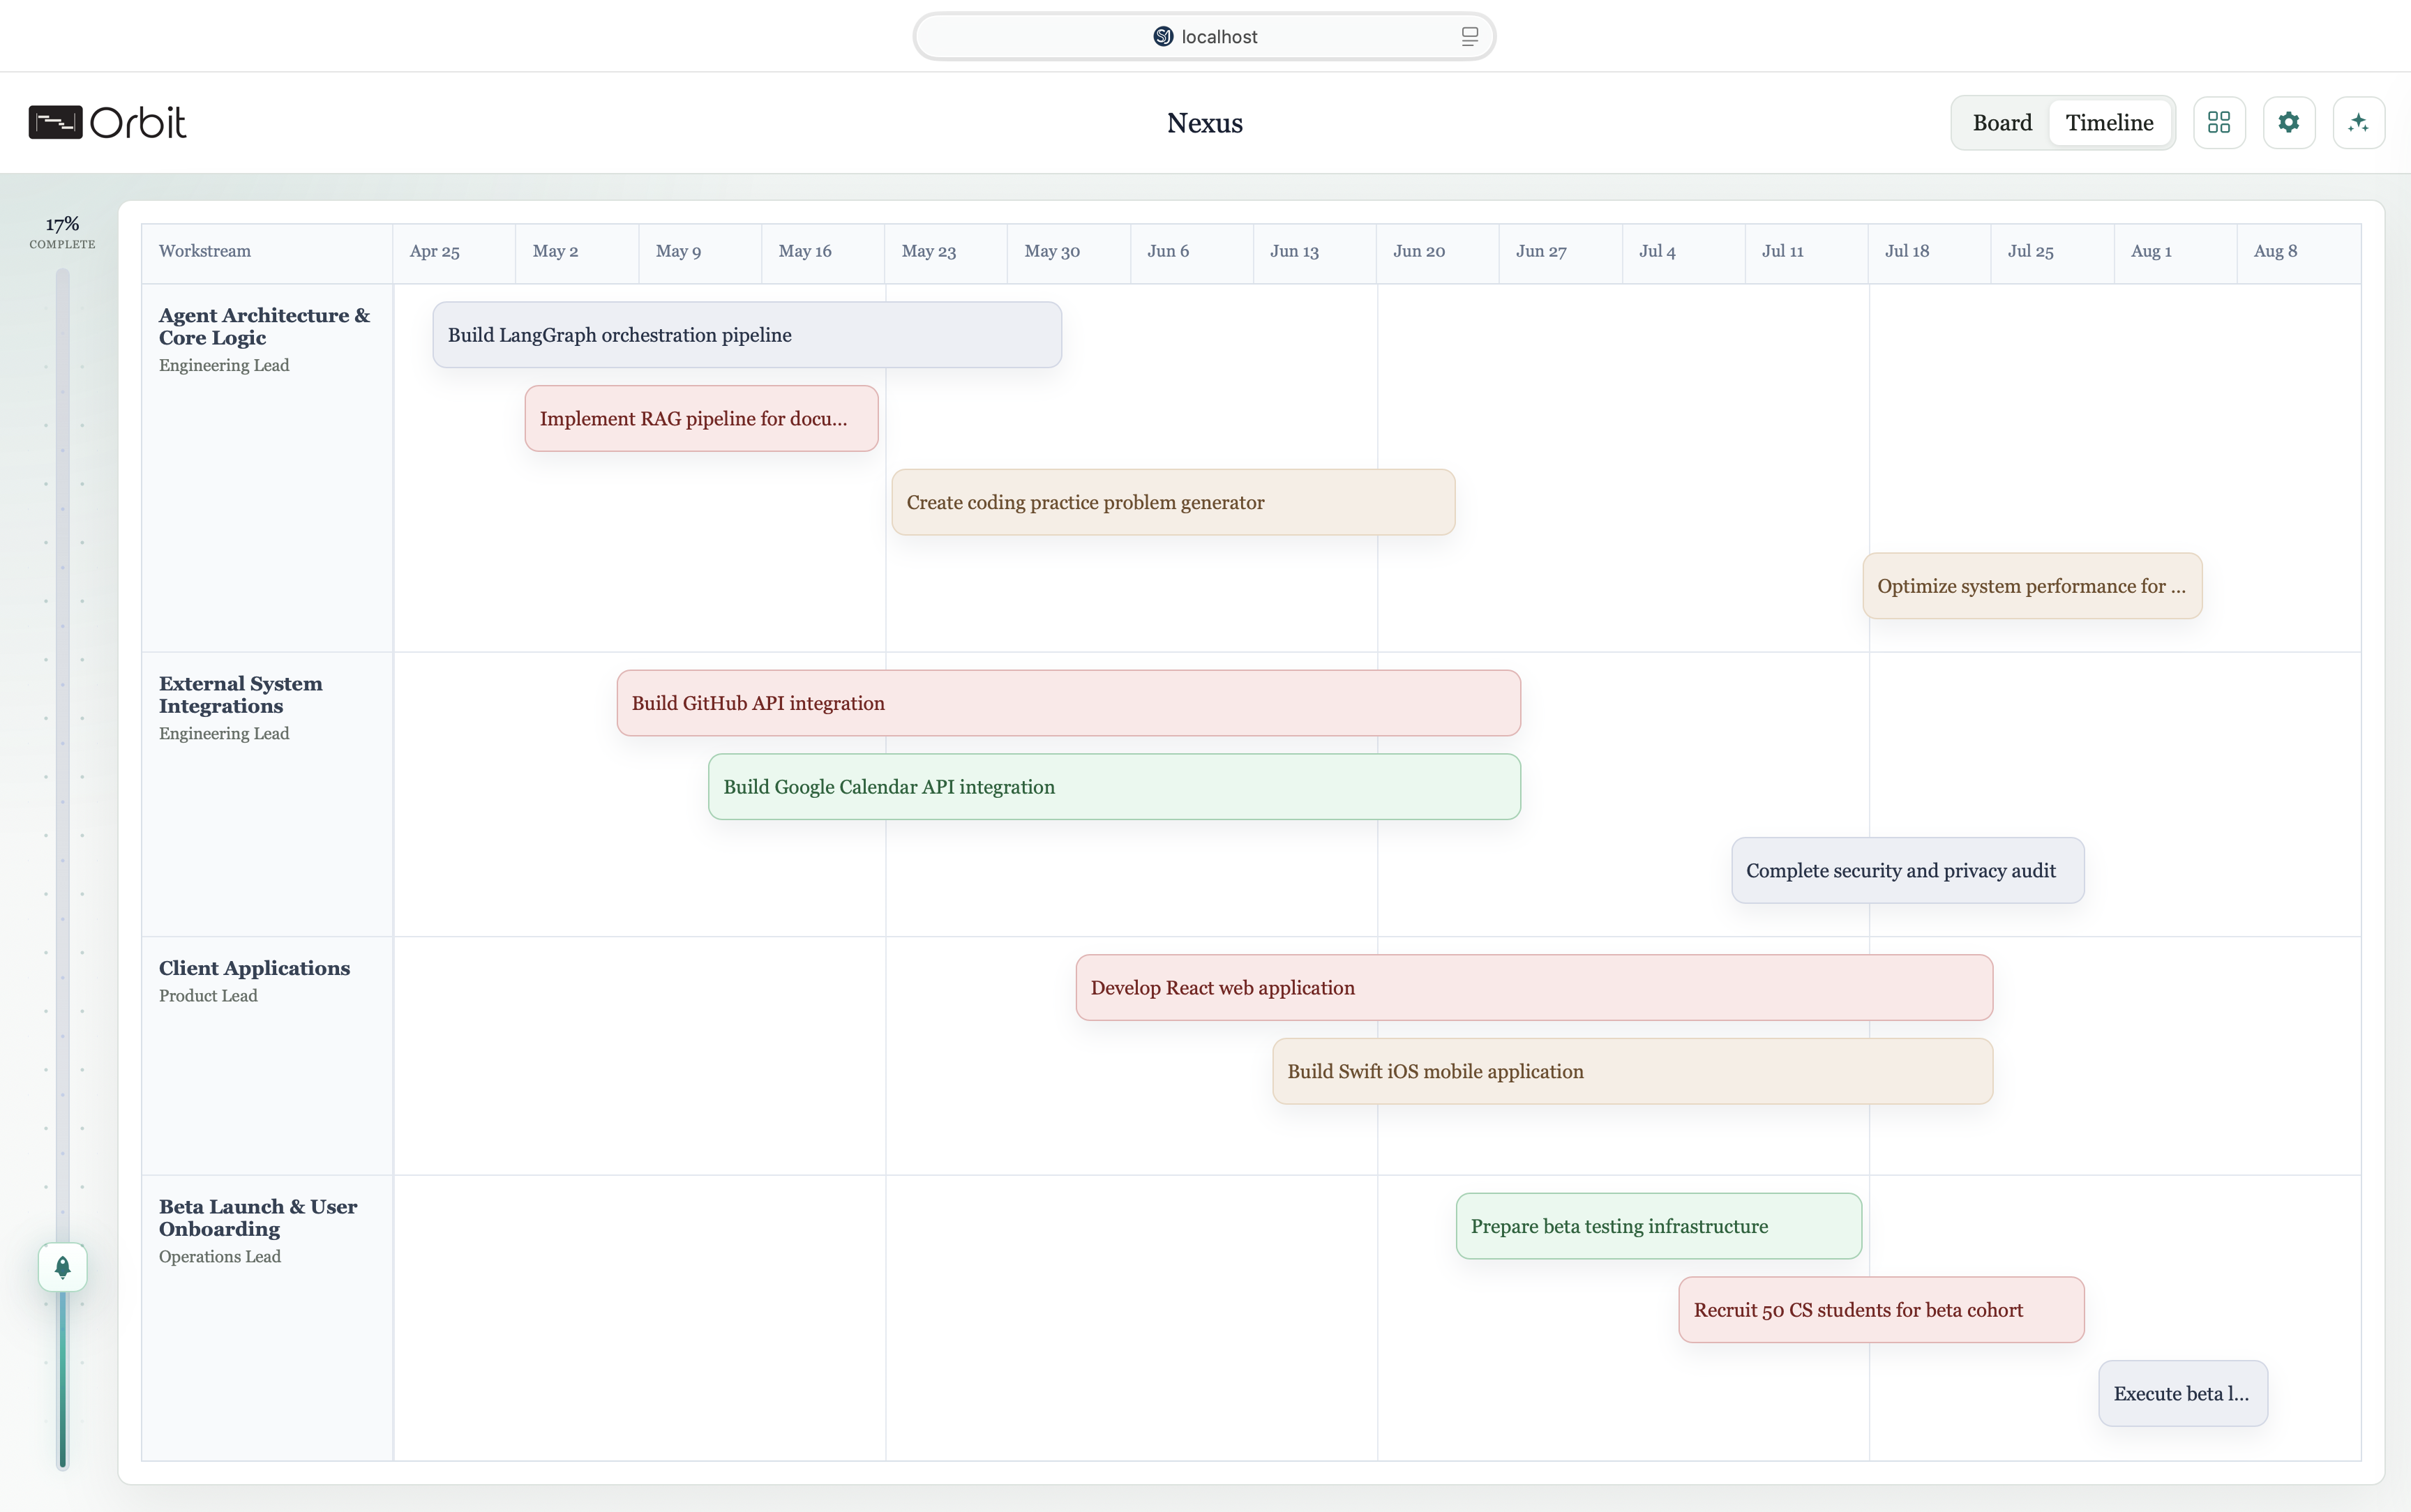Click the rocket progress marker icon
The height and width of the screenshot is (1512, 2411).
(62, 1267)
